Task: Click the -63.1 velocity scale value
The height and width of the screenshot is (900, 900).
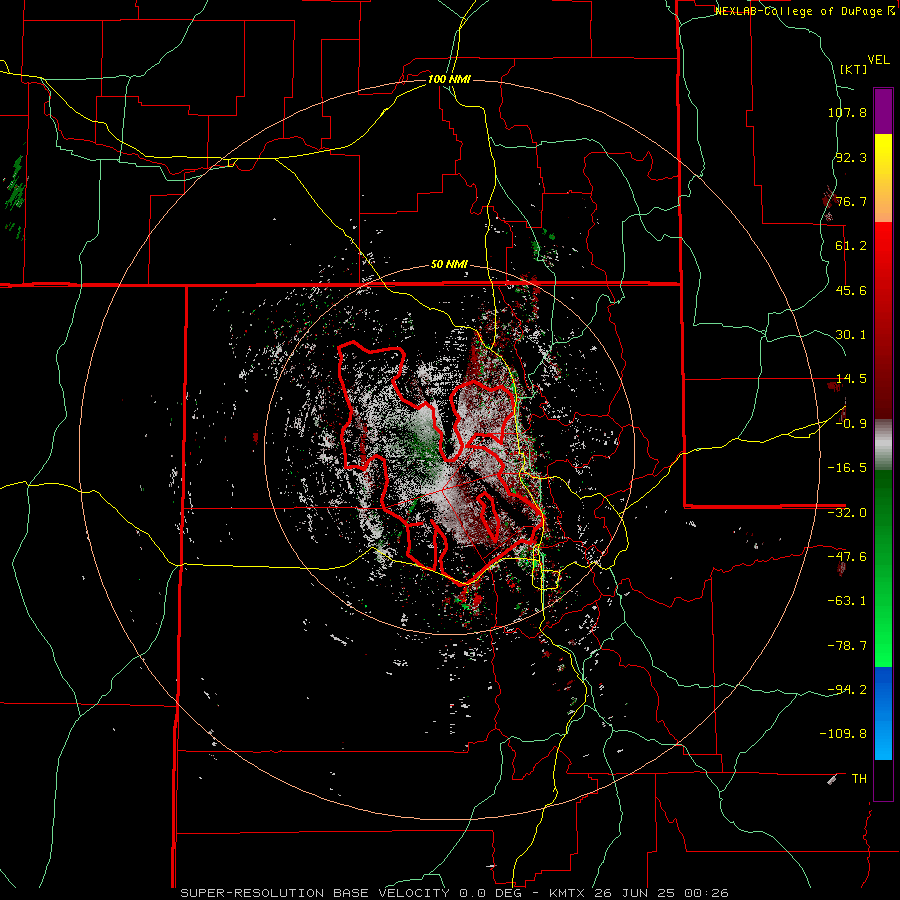Action: 847,601
